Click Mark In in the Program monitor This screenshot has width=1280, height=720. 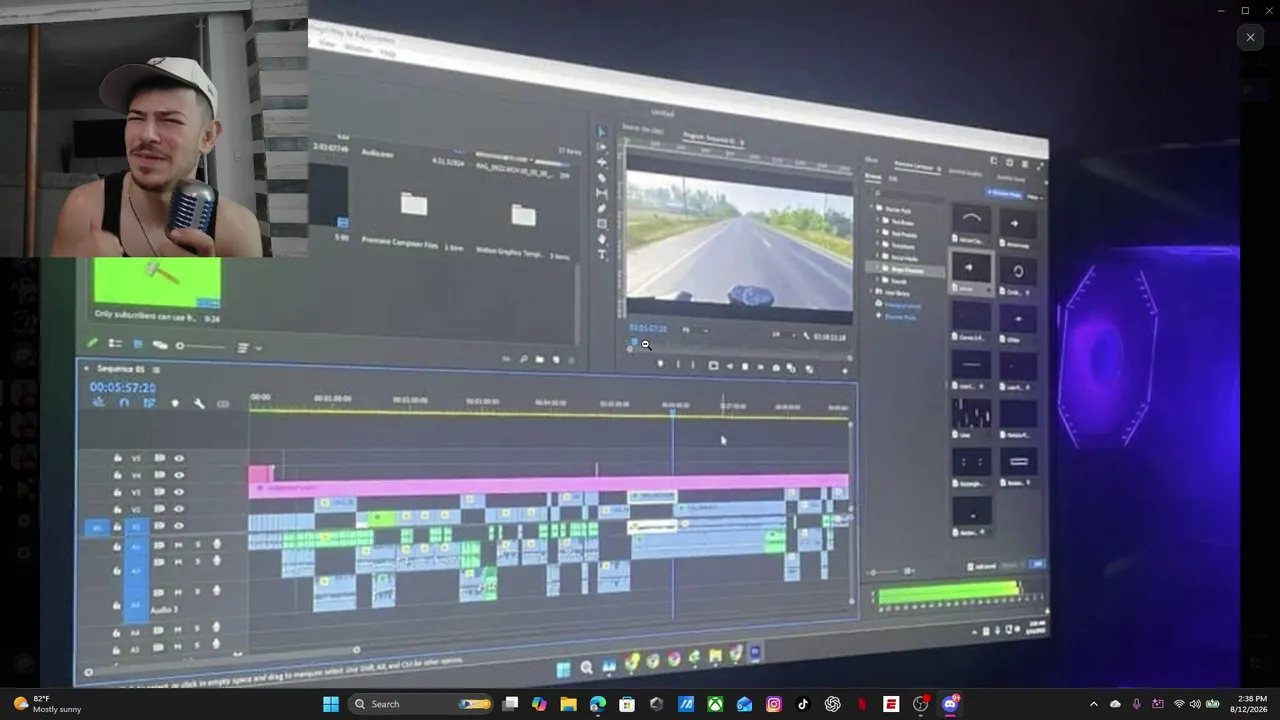point(677,364)
